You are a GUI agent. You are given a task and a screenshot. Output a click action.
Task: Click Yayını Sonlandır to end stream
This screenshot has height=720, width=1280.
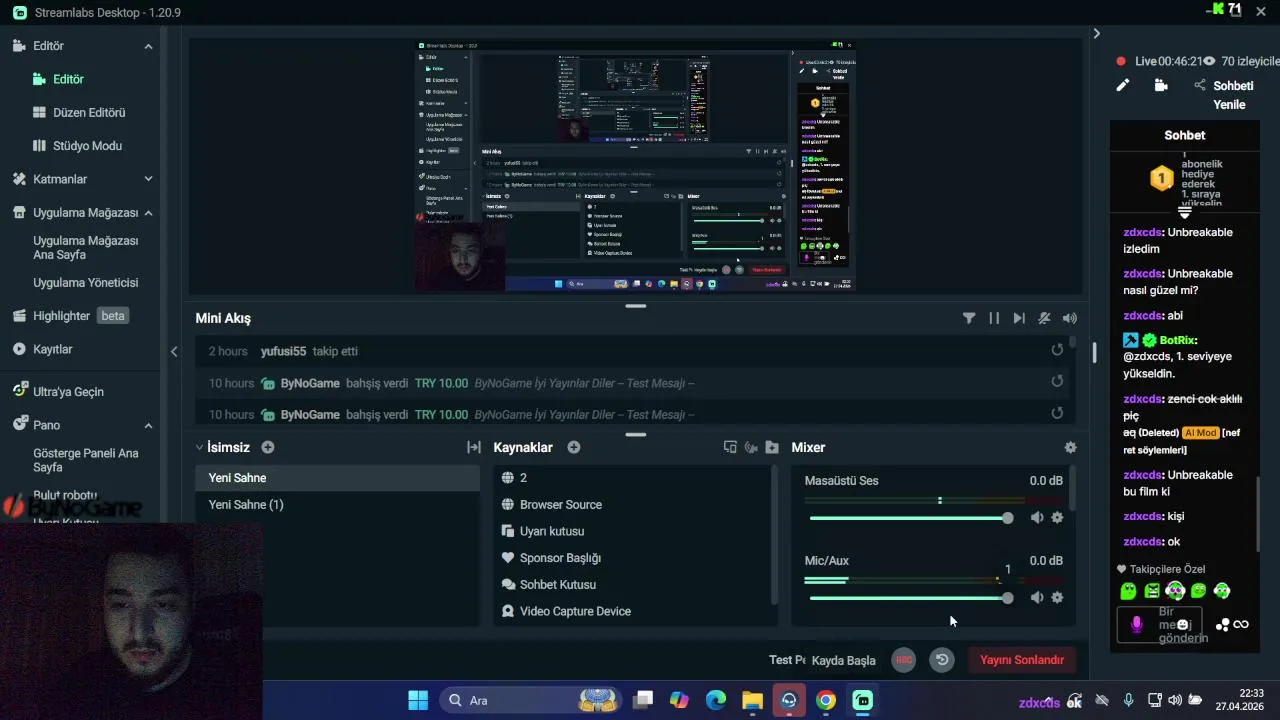pyautogui.click(x=1021, y=660)
